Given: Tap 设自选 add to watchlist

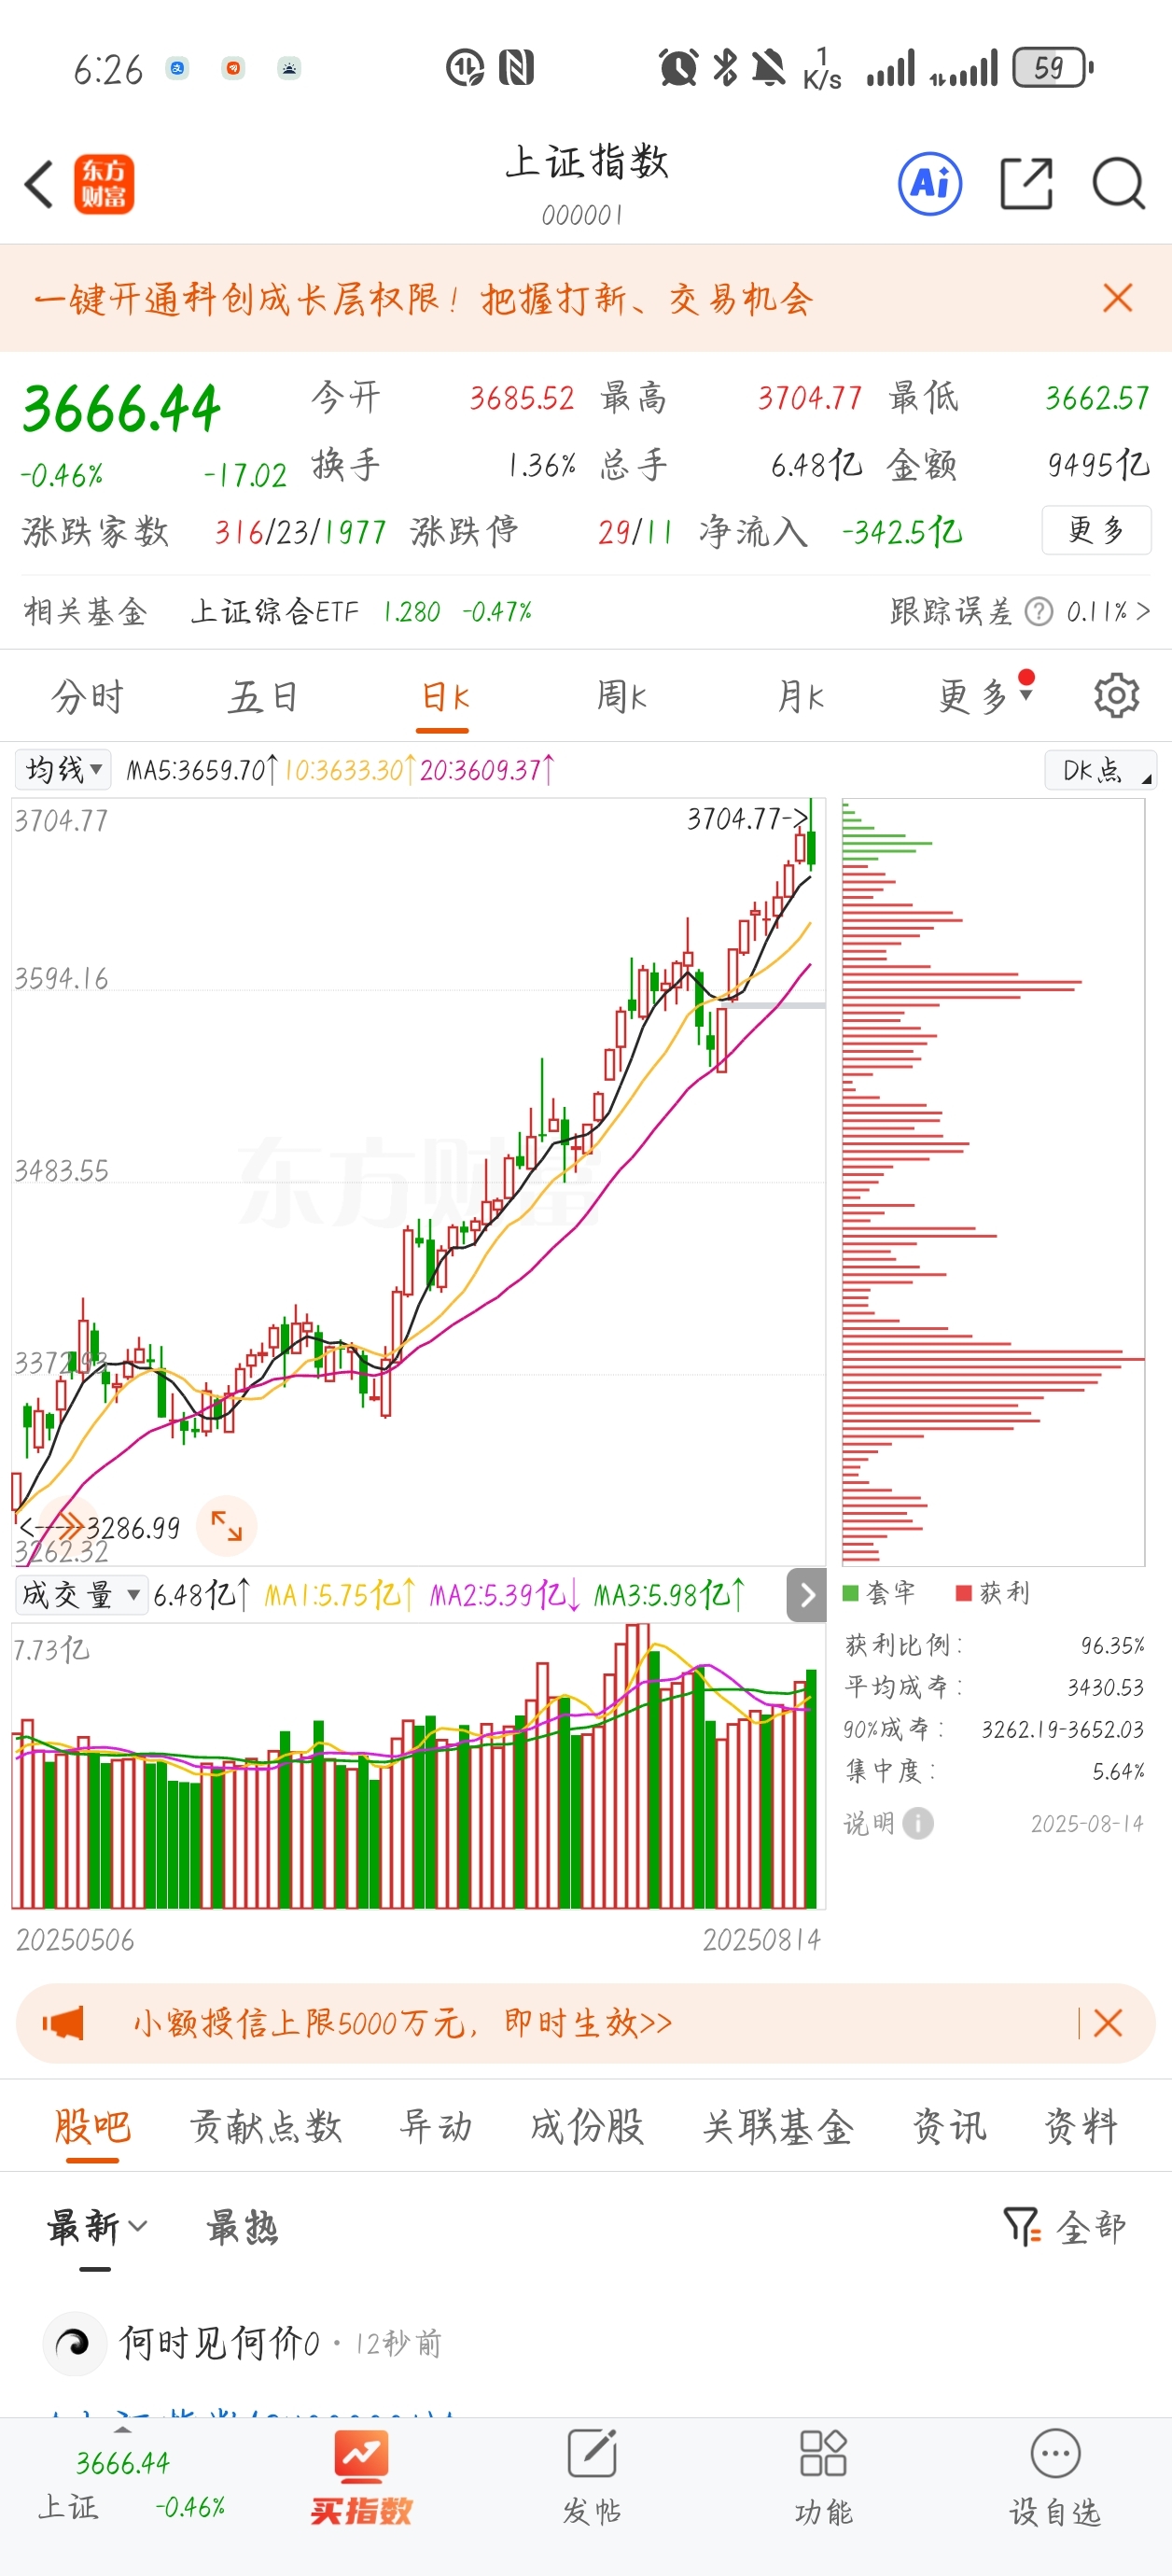Looking at the screenshot, I should pyautogui.click(x=1055, y=2478).
